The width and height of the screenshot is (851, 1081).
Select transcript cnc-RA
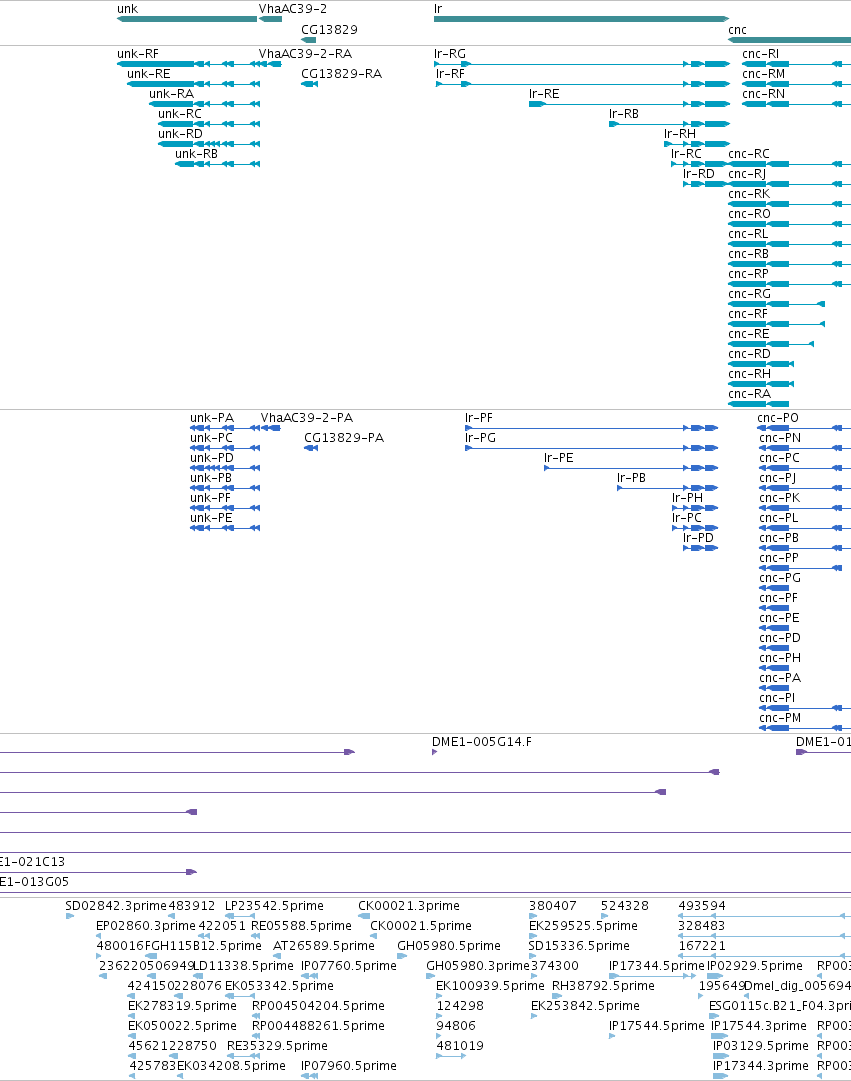tap(750, 394)
